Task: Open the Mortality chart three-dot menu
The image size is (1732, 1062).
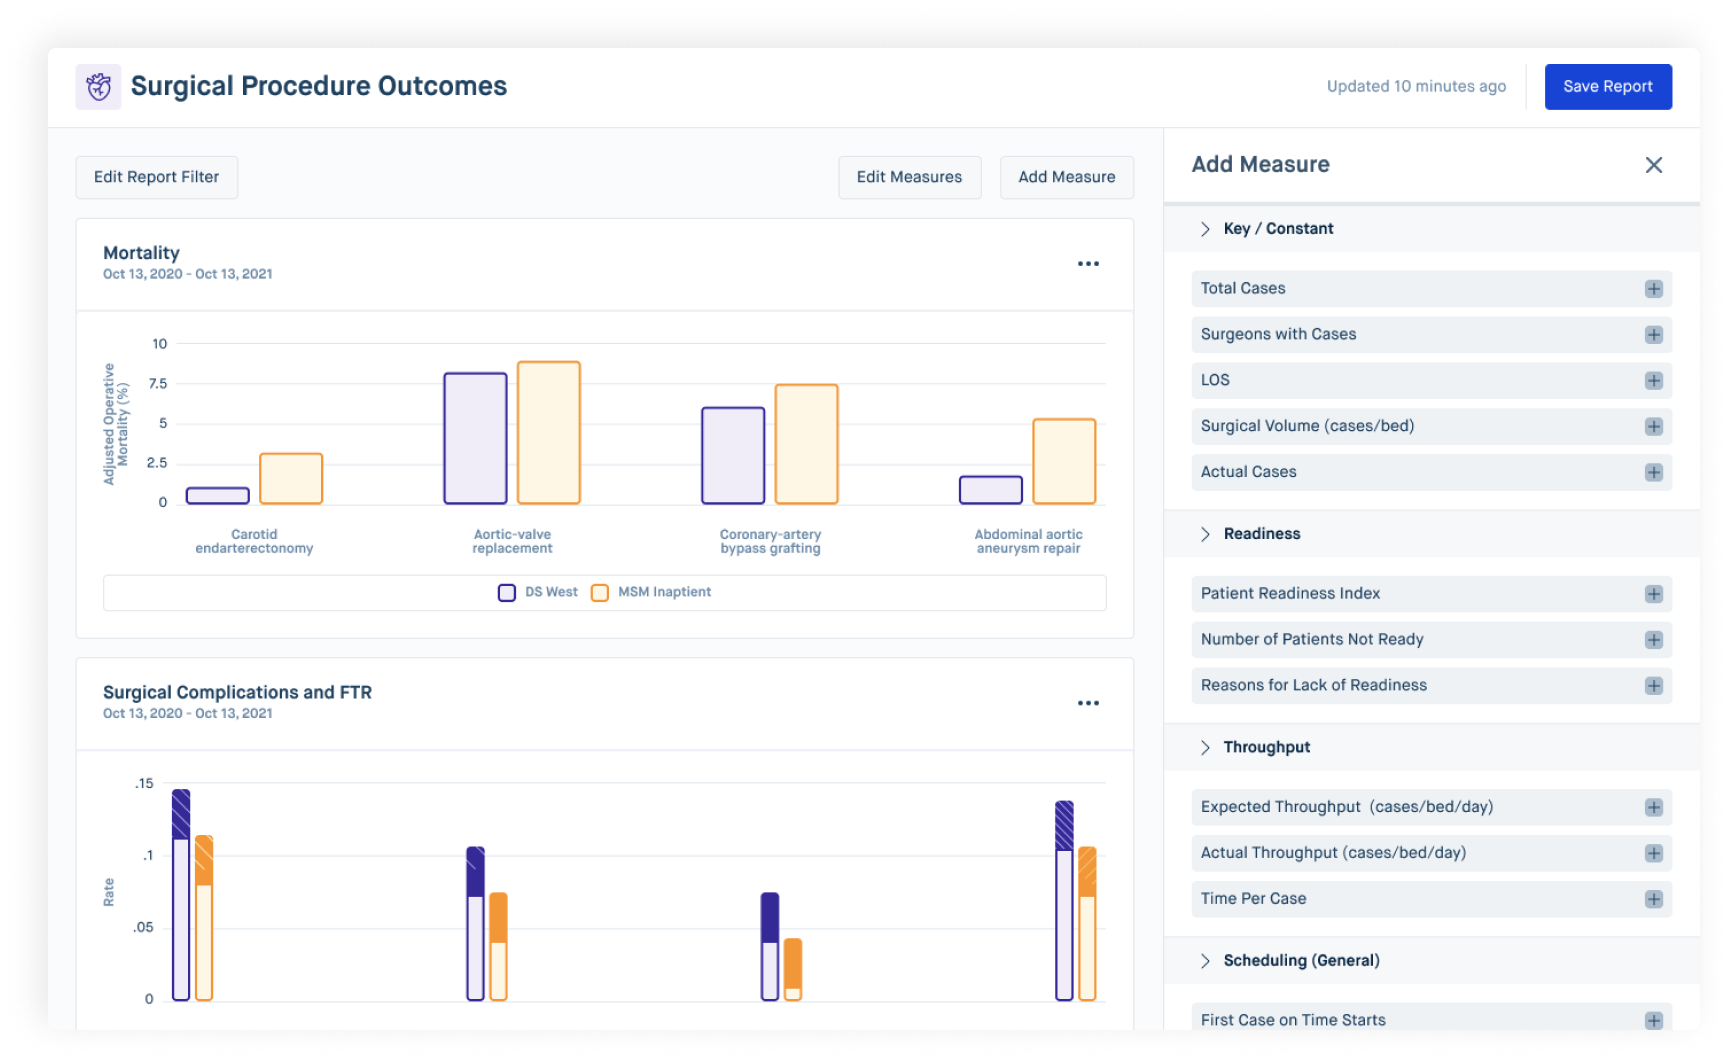Action: point(1088,264)
